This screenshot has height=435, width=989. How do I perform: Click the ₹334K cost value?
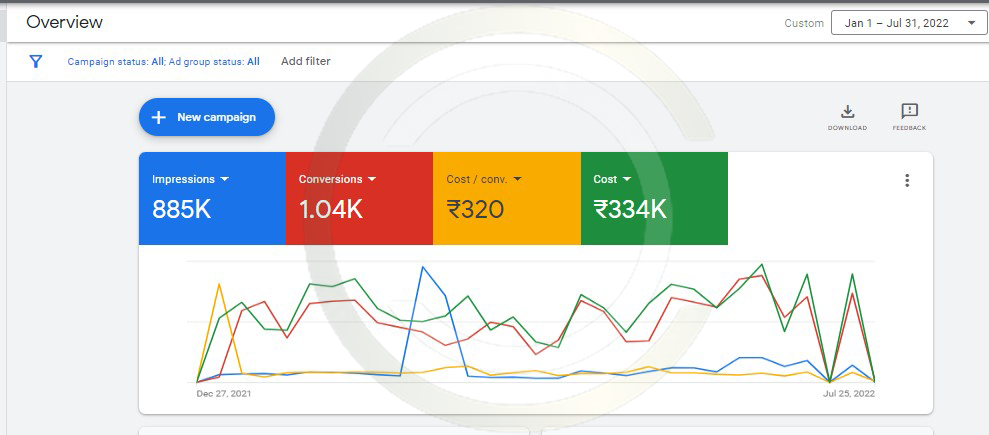[630, 209]
